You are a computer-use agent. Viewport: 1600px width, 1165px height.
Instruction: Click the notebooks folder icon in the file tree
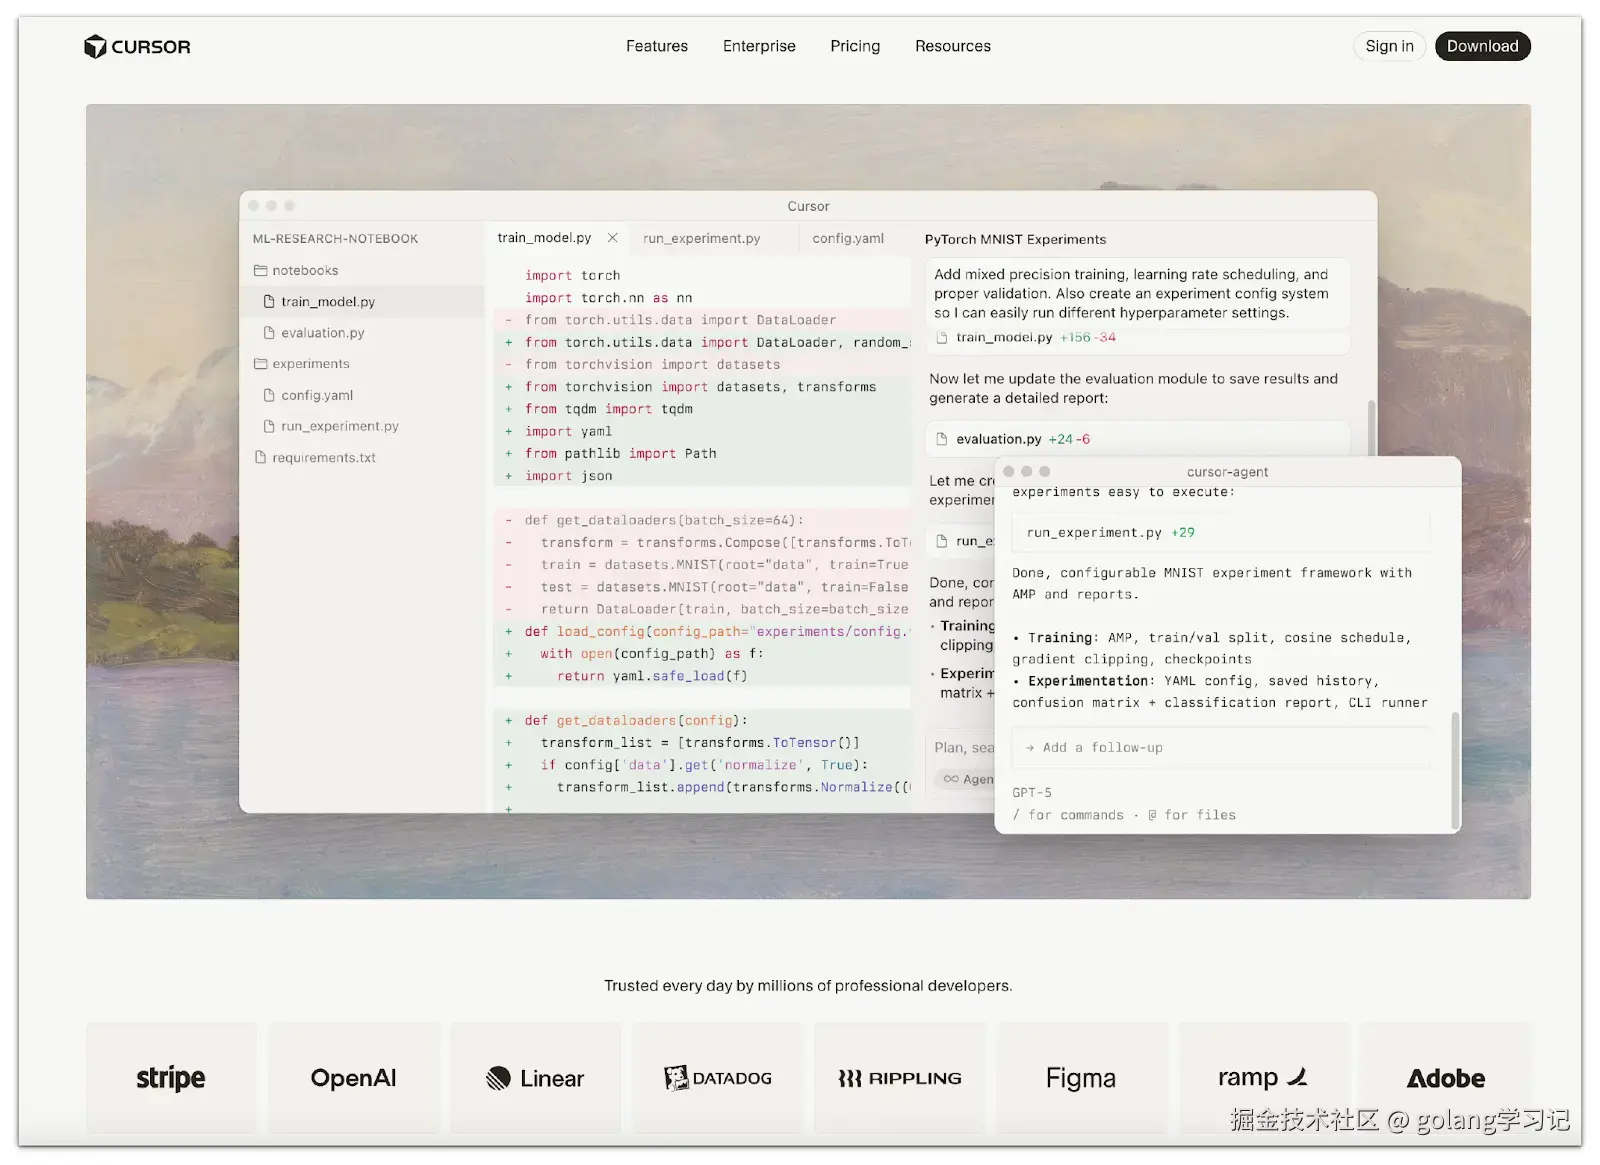[261, 270]
